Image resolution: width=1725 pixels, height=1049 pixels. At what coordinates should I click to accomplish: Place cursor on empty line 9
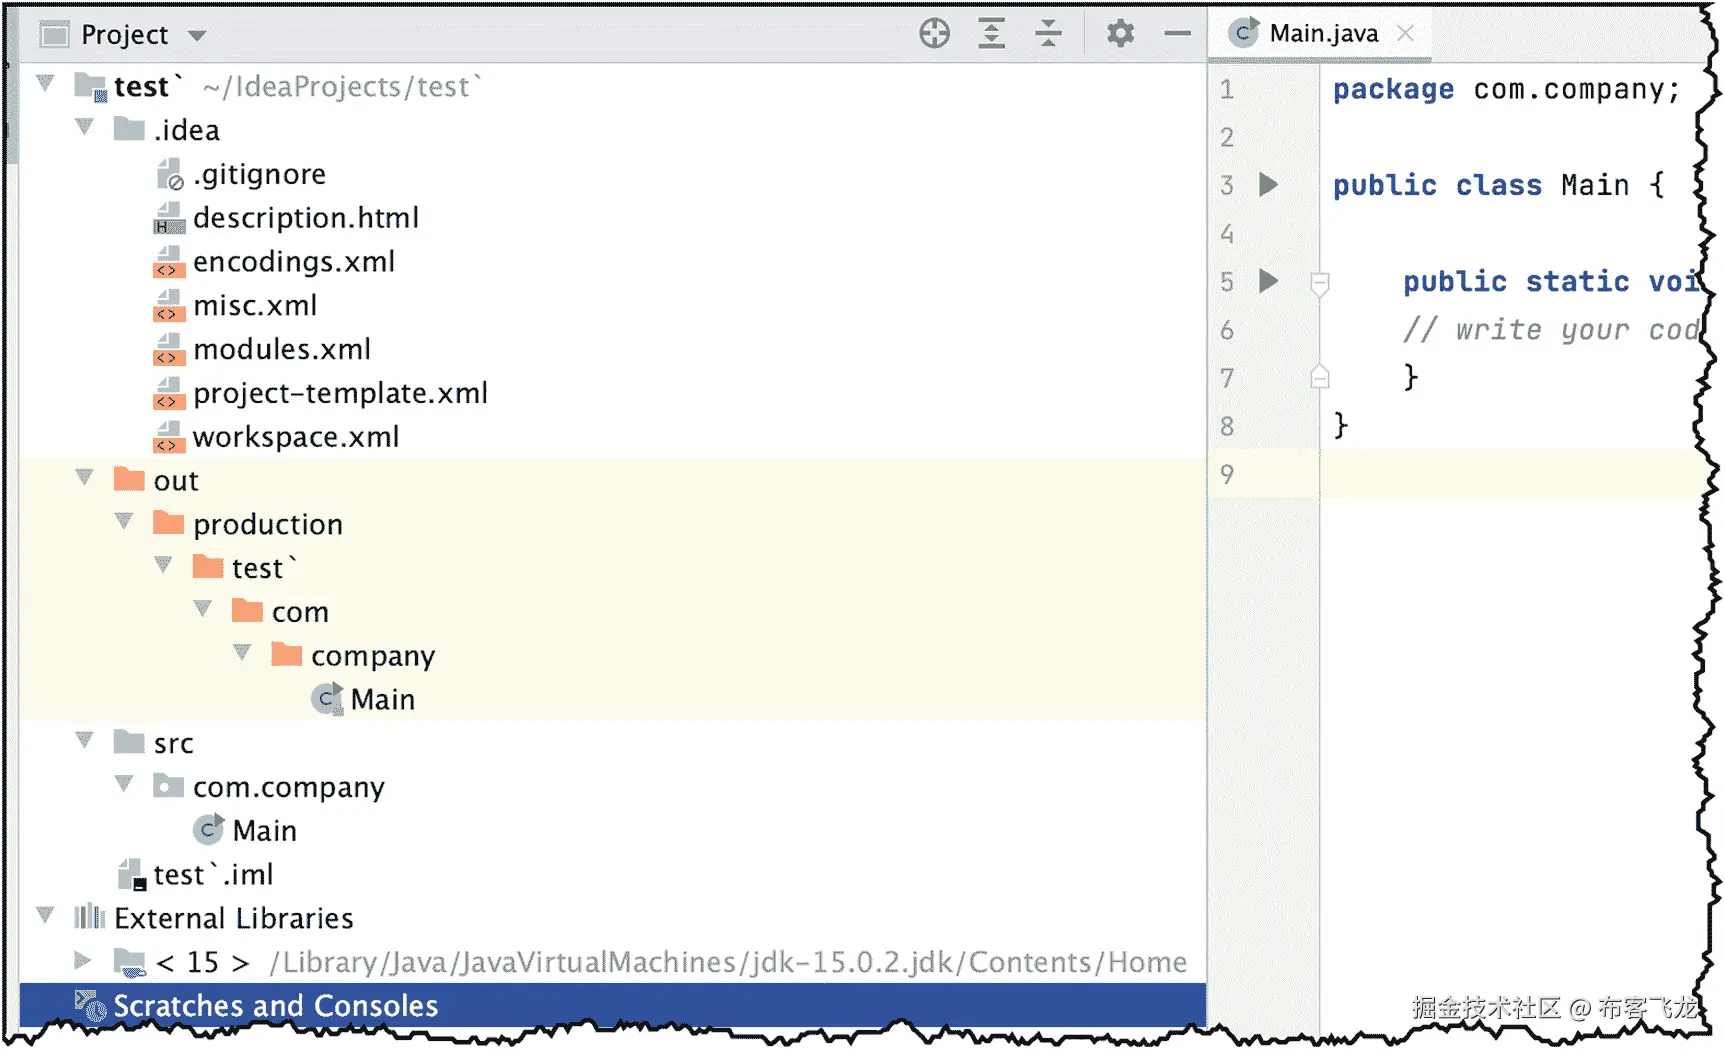point(1511,473)
